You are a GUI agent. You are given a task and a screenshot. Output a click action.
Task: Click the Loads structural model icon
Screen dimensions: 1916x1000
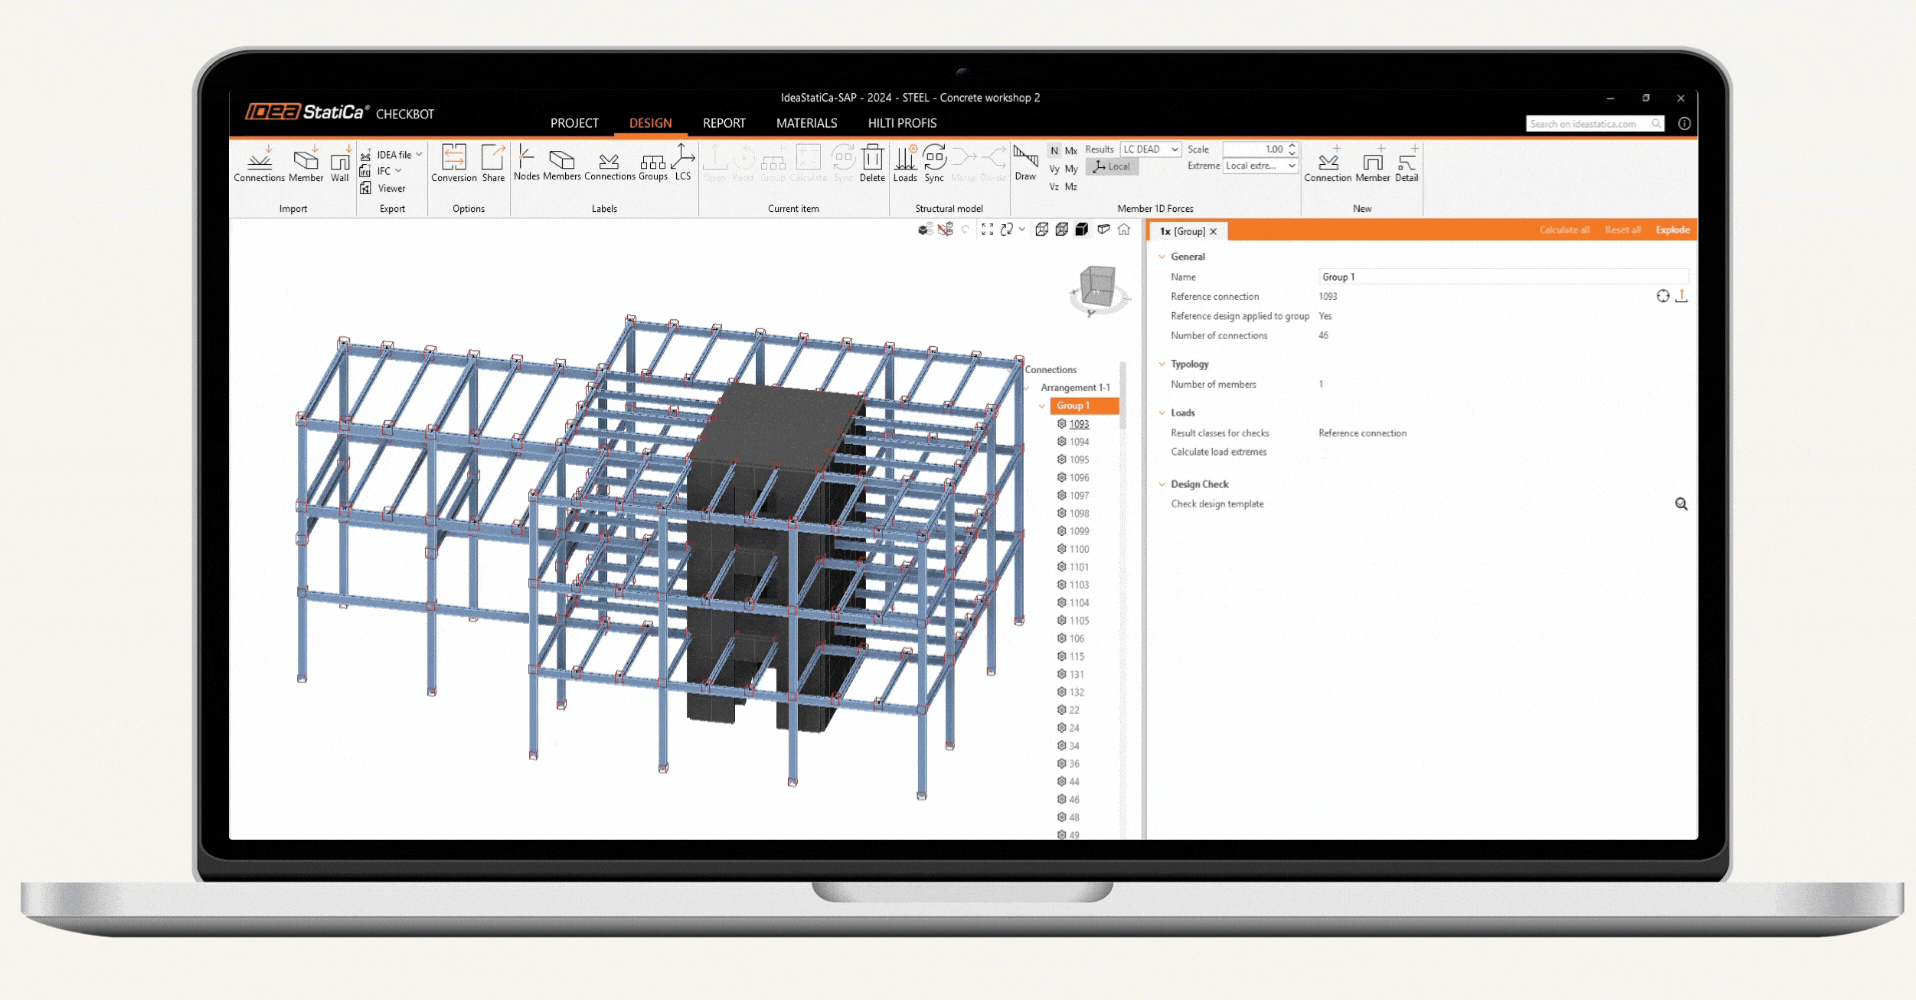[x=905, y=163]
